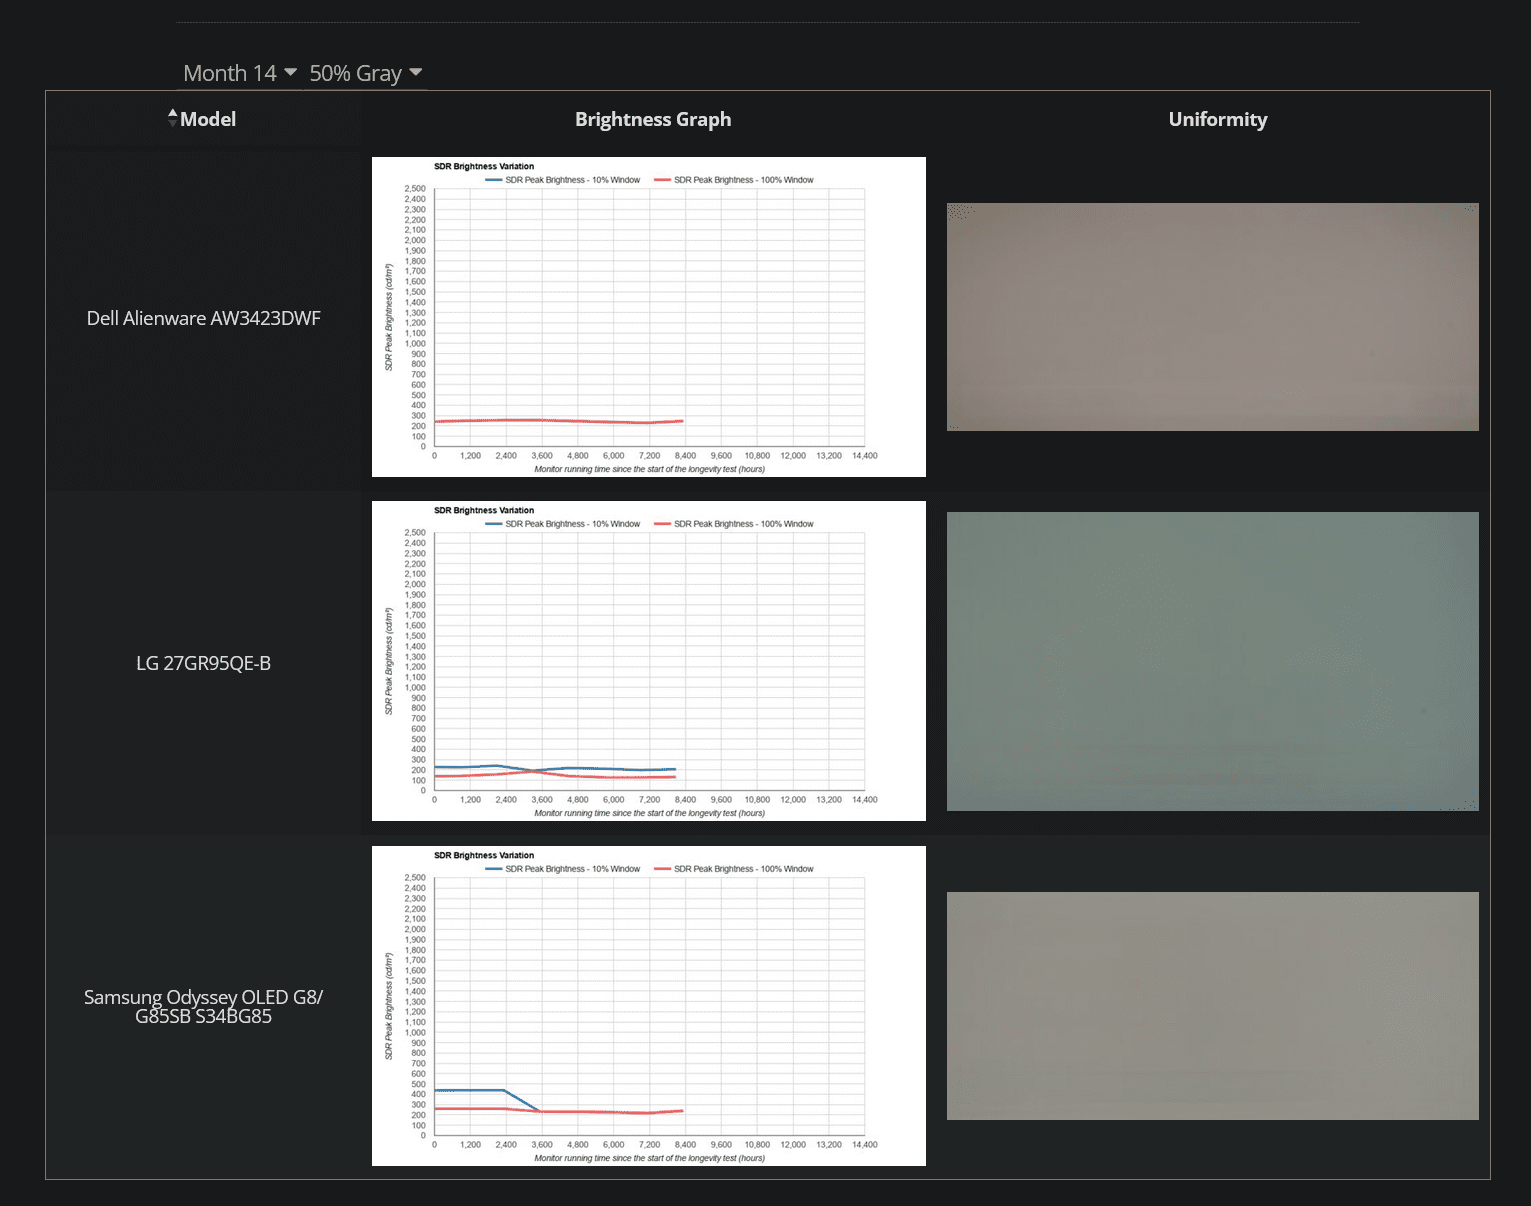Open Dell Alienware uniformity photo
Screen dimensions: 1531x1206
pyautogui.click(x=1213, y=317)
